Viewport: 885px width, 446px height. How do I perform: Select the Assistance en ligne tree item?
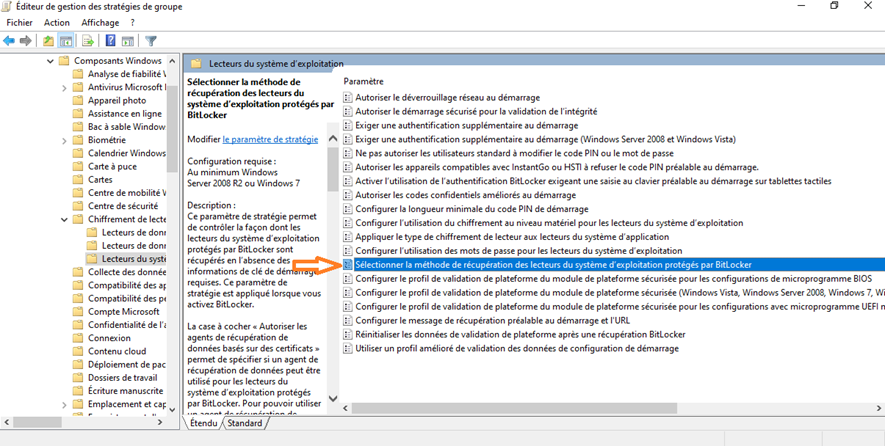(125, 113)
